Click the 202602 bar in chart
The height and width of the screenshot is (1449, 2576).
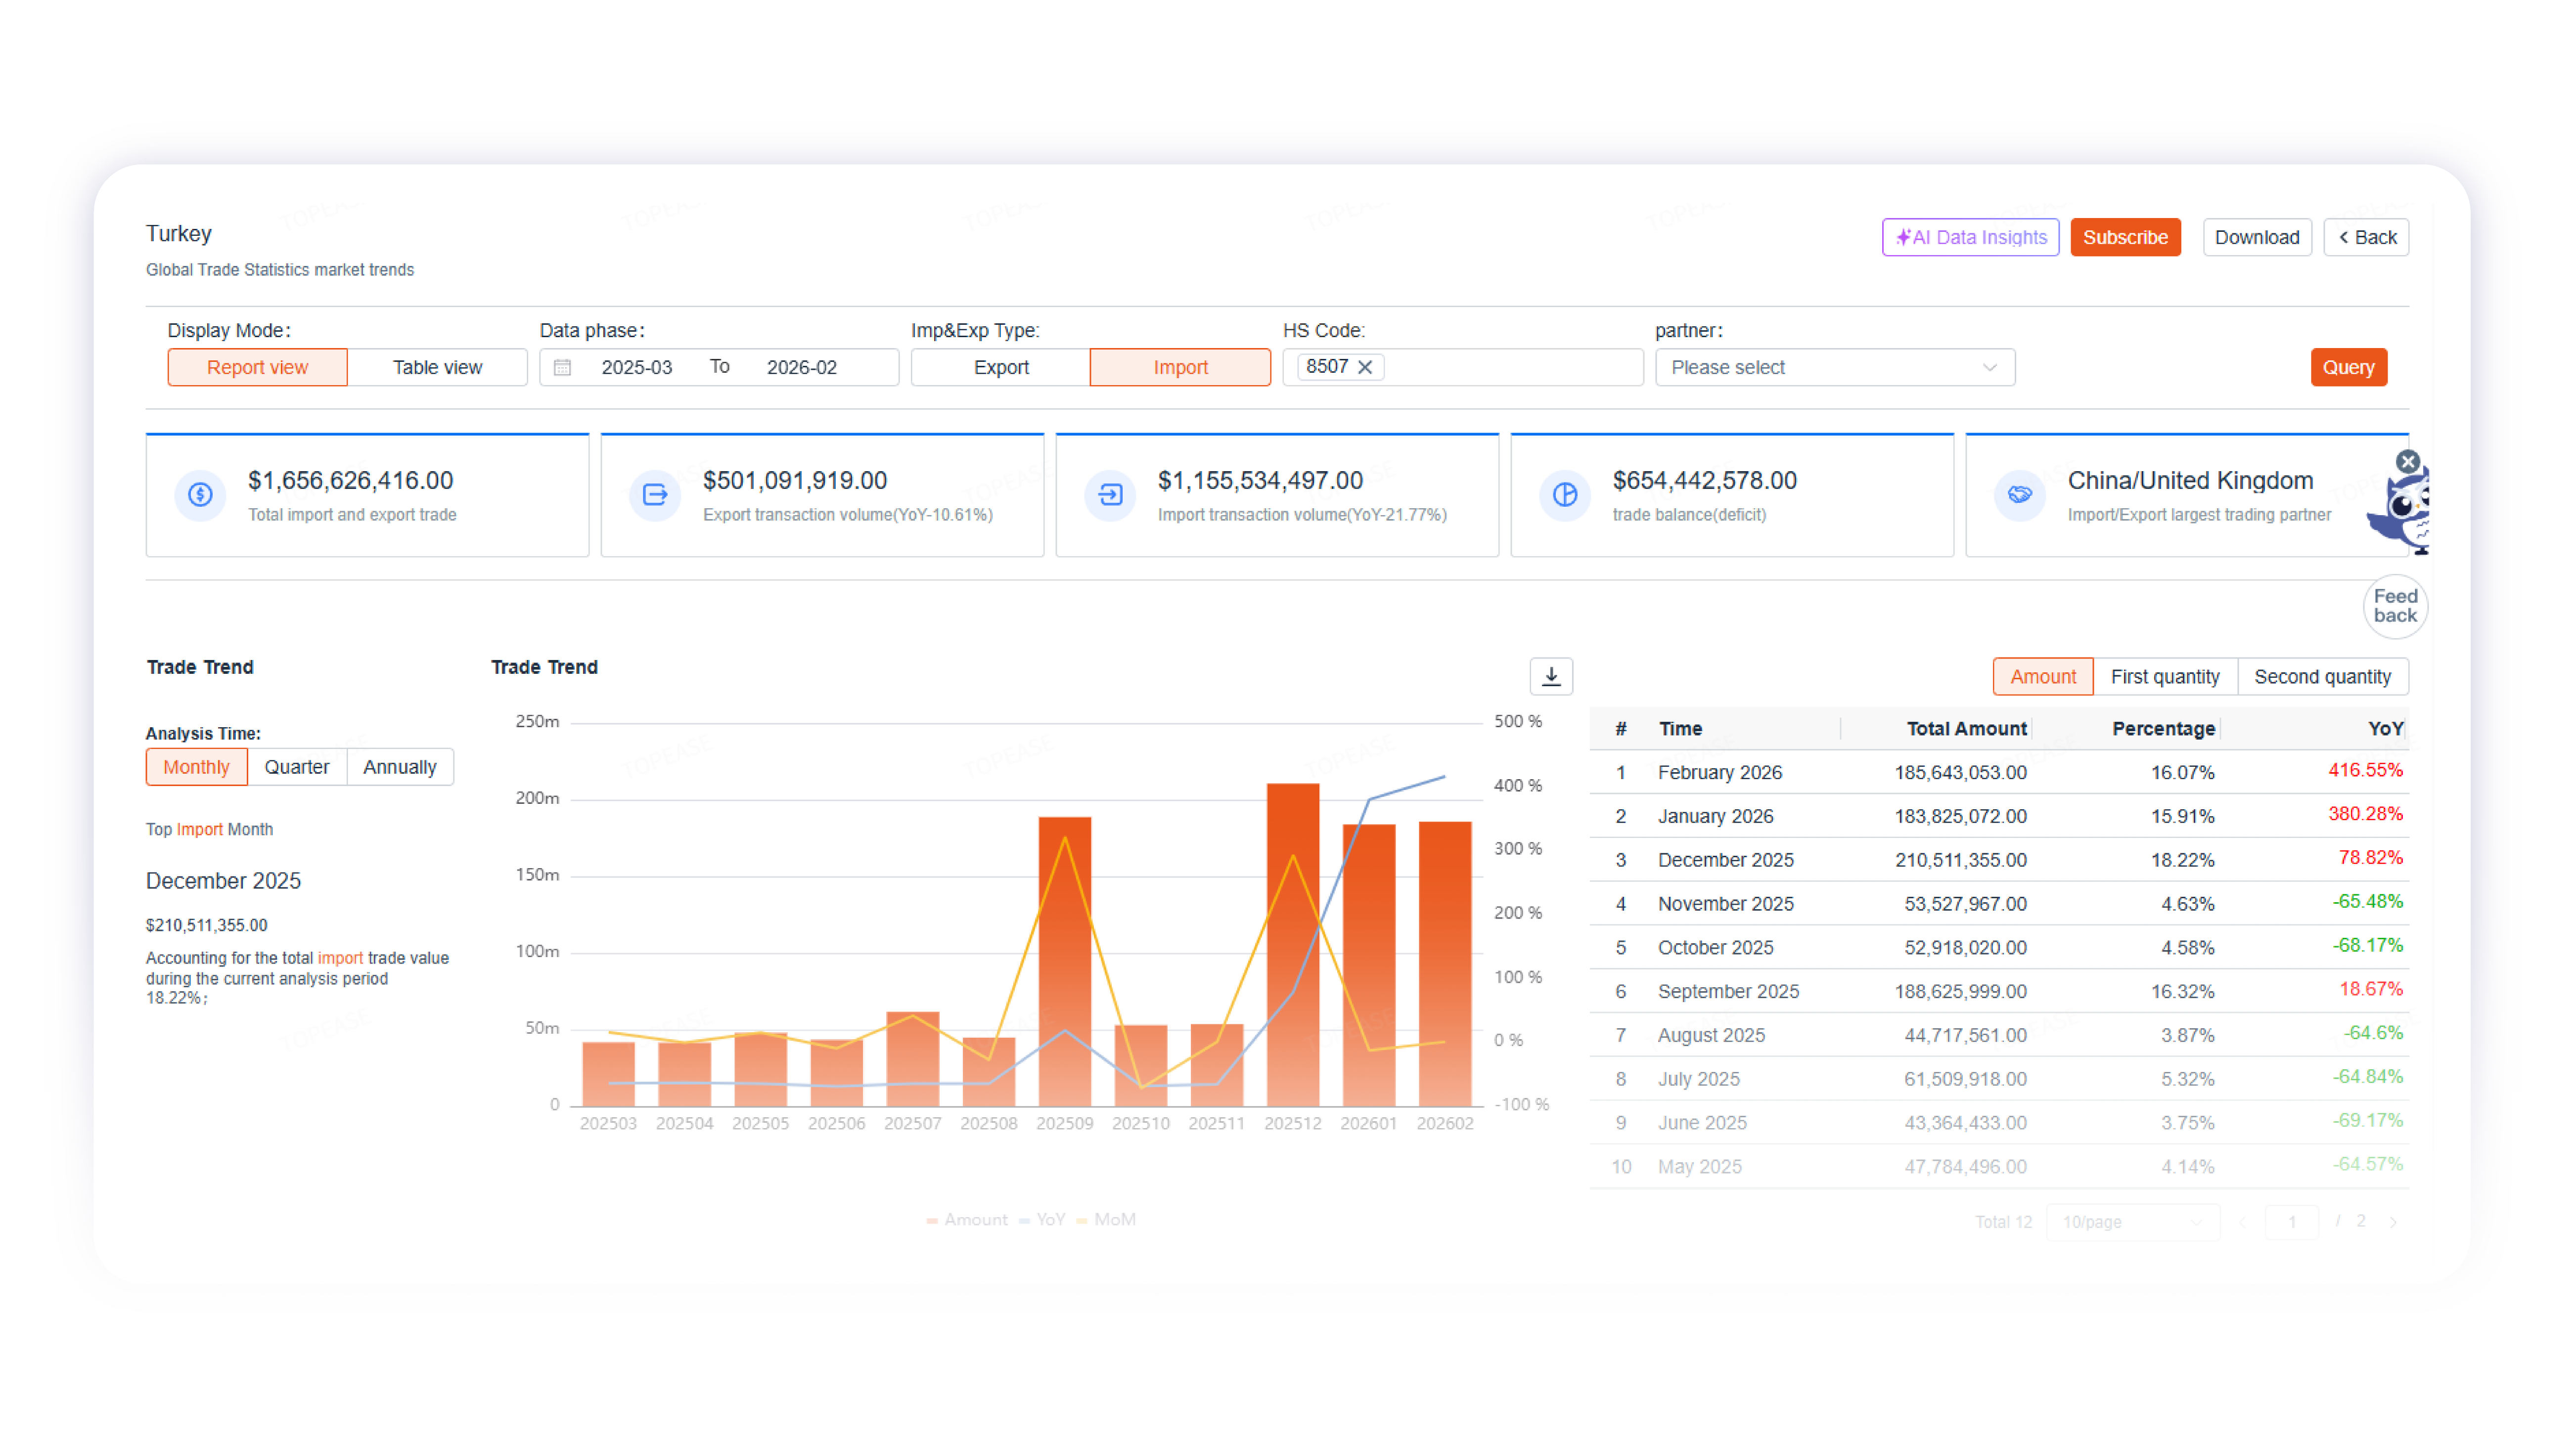pyautogui.click(x=1444, y=963)
